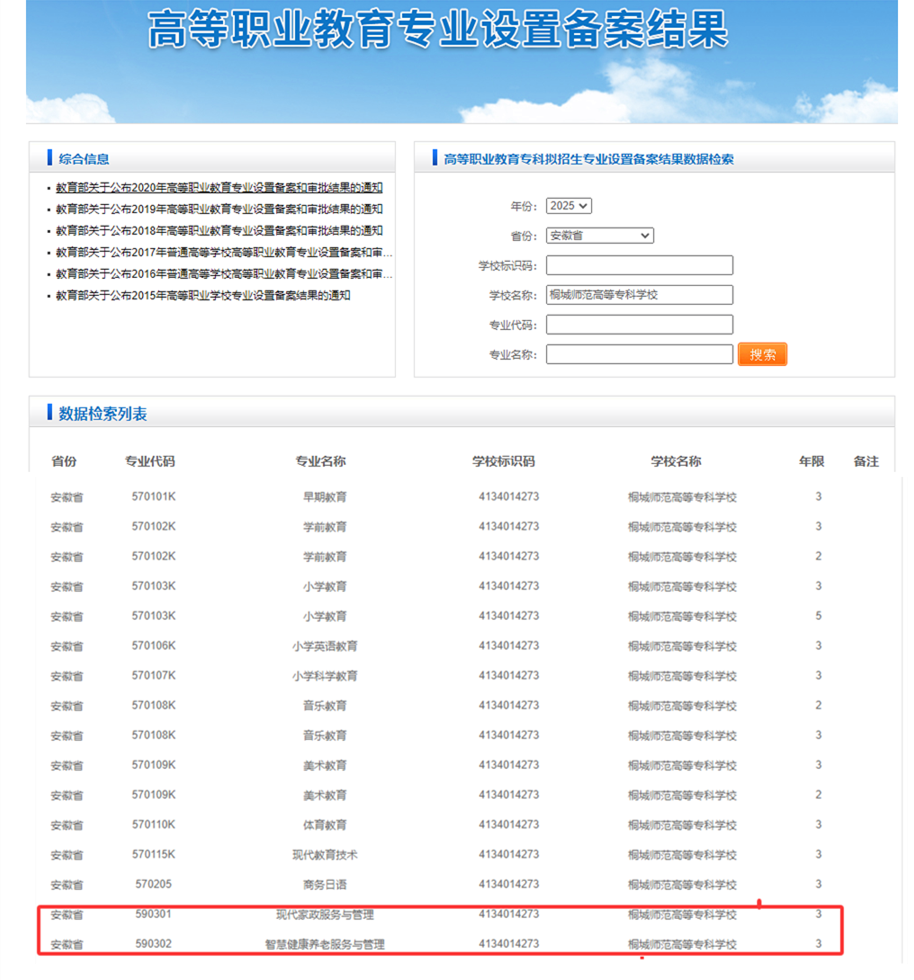Open the 2019 notice link
This screenshot has width=914, height=980.
(x=219, y=209)
